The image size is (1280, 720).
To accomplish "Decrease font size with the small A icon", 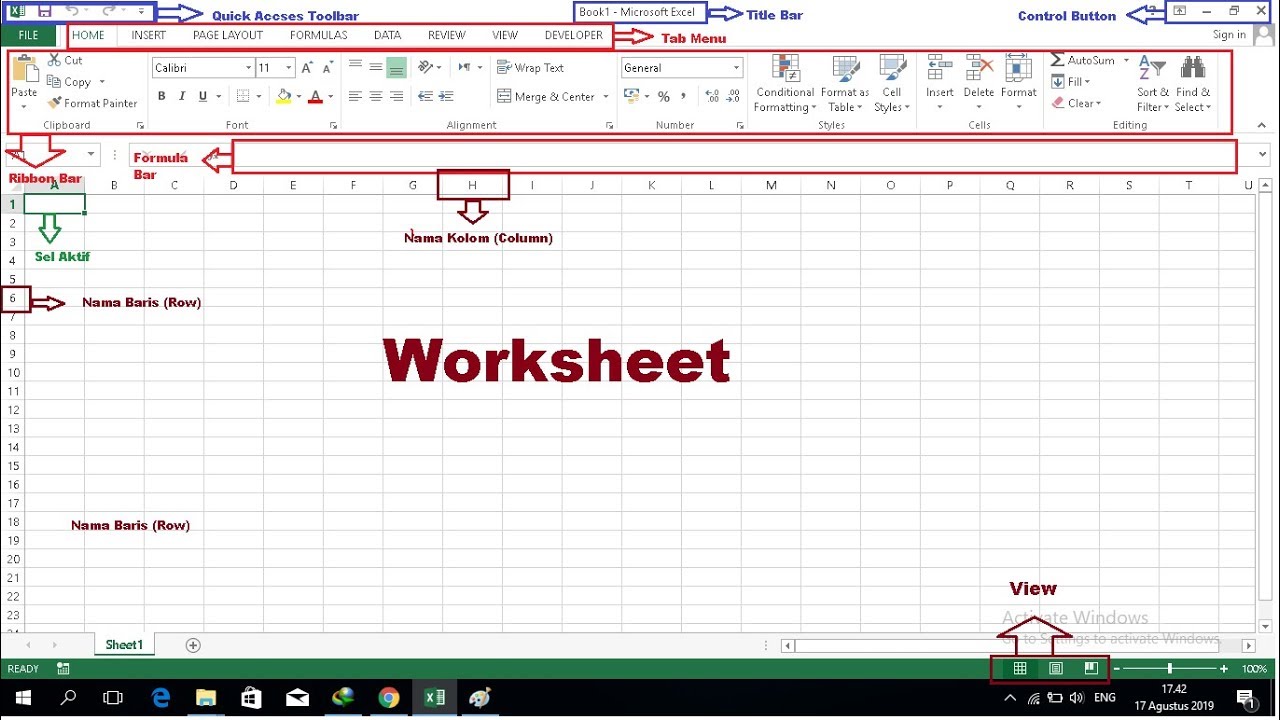I will tap(328, 68).
